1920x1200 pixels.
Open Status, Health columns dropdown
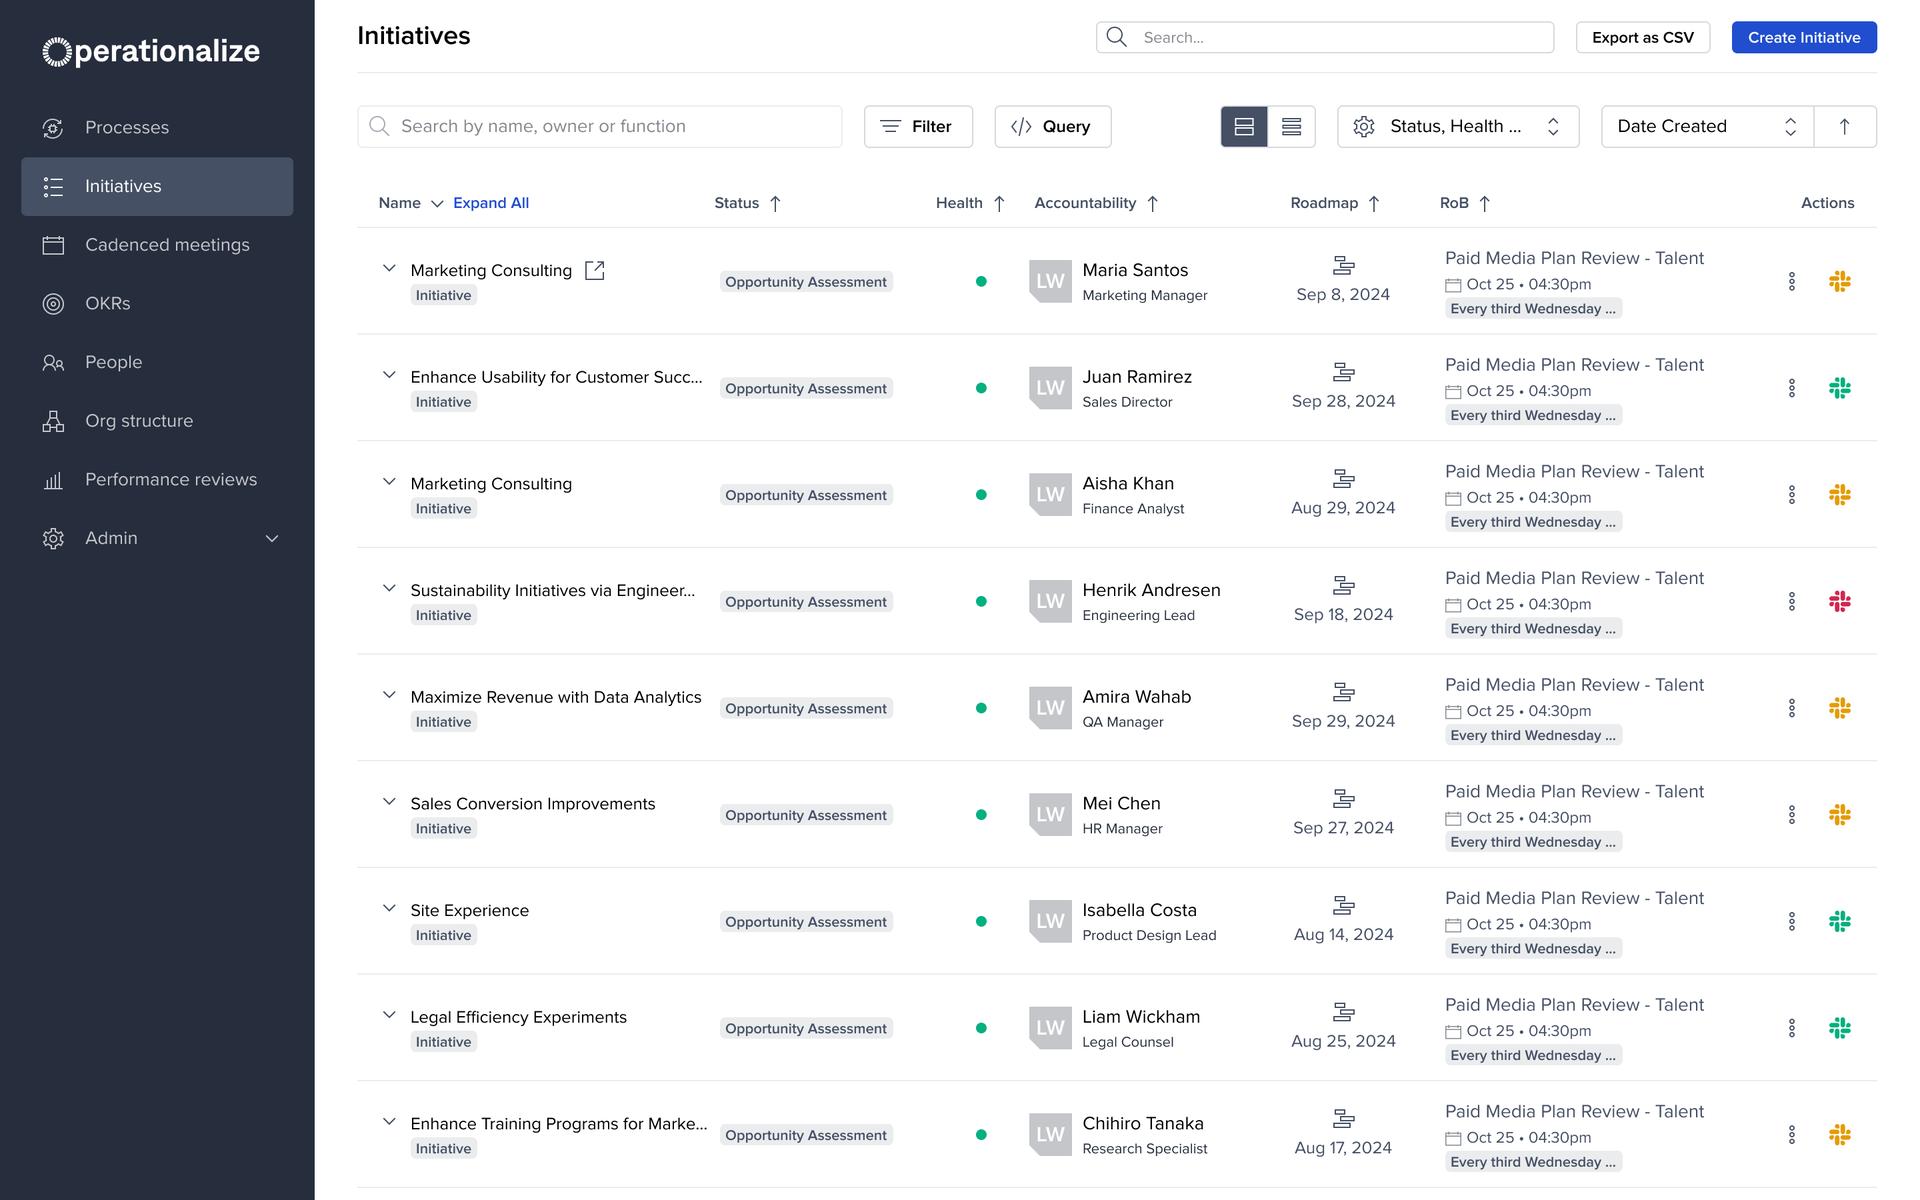[x=1458, y=127]
